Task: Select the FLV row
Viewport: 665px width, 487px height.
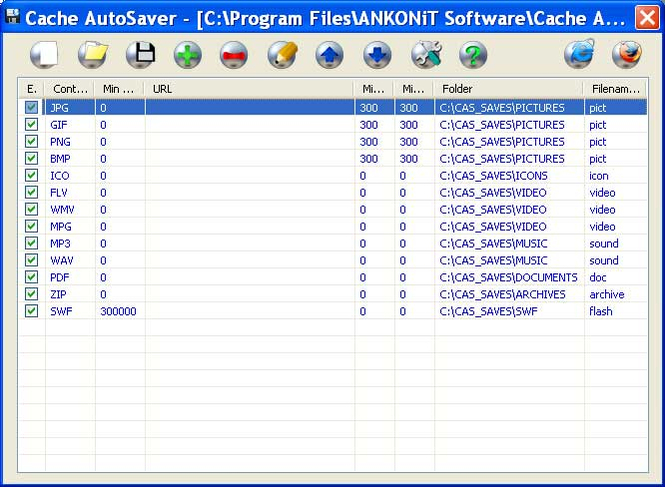Action: tap(333, 193)
